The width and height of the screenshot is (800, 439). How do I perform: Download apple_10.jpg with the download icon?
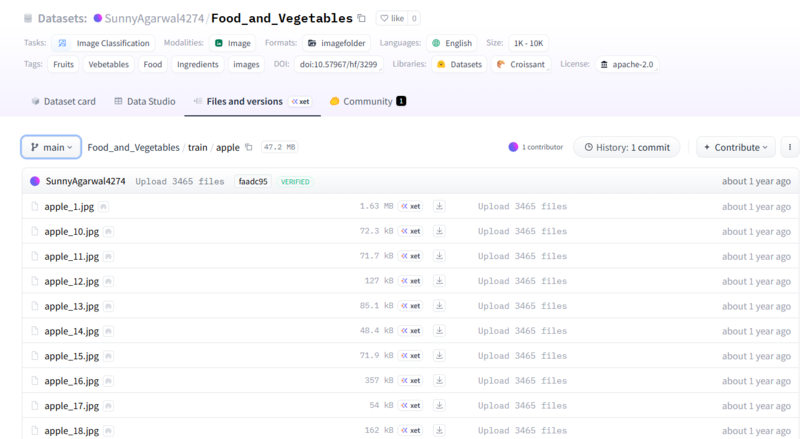pyautogui.click(x=439, y=231)
